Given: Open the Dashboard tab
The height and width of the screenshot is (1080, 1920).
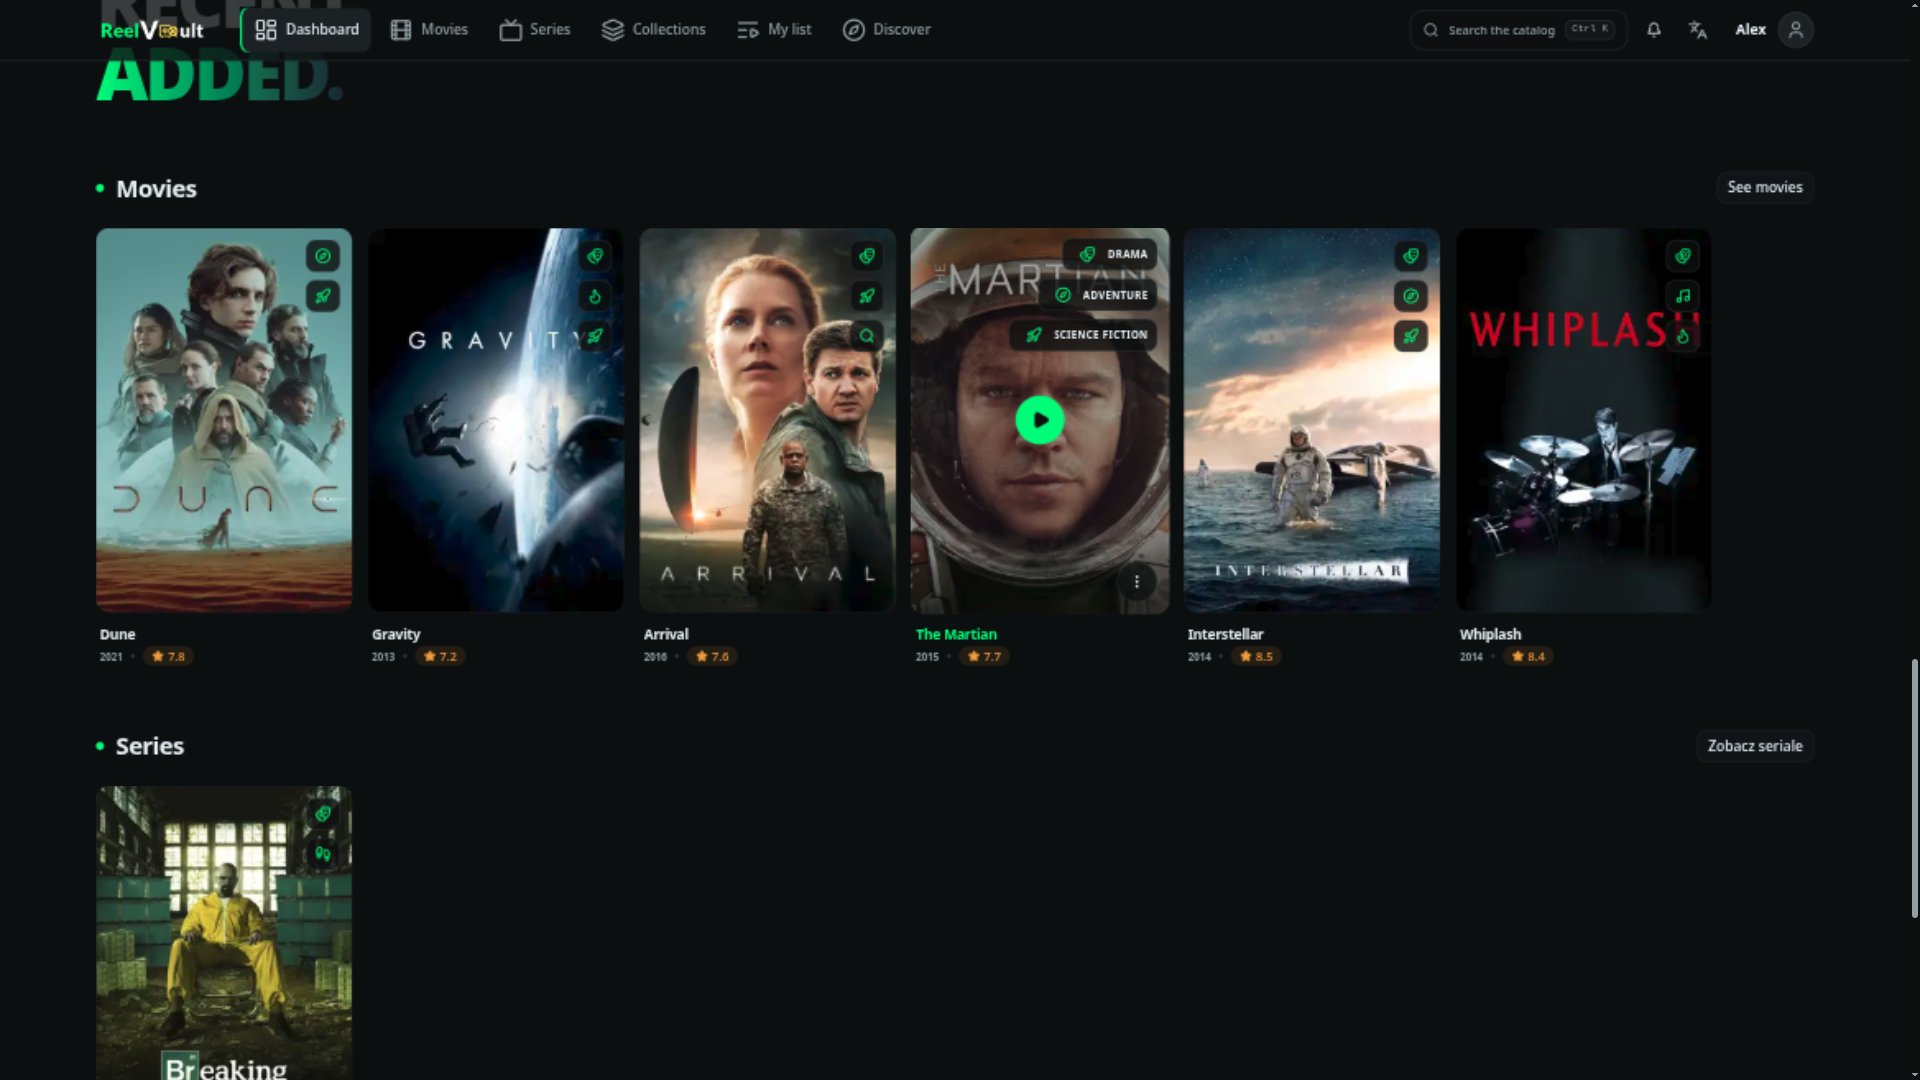Looking at the screenshot, I should [306, 30].
